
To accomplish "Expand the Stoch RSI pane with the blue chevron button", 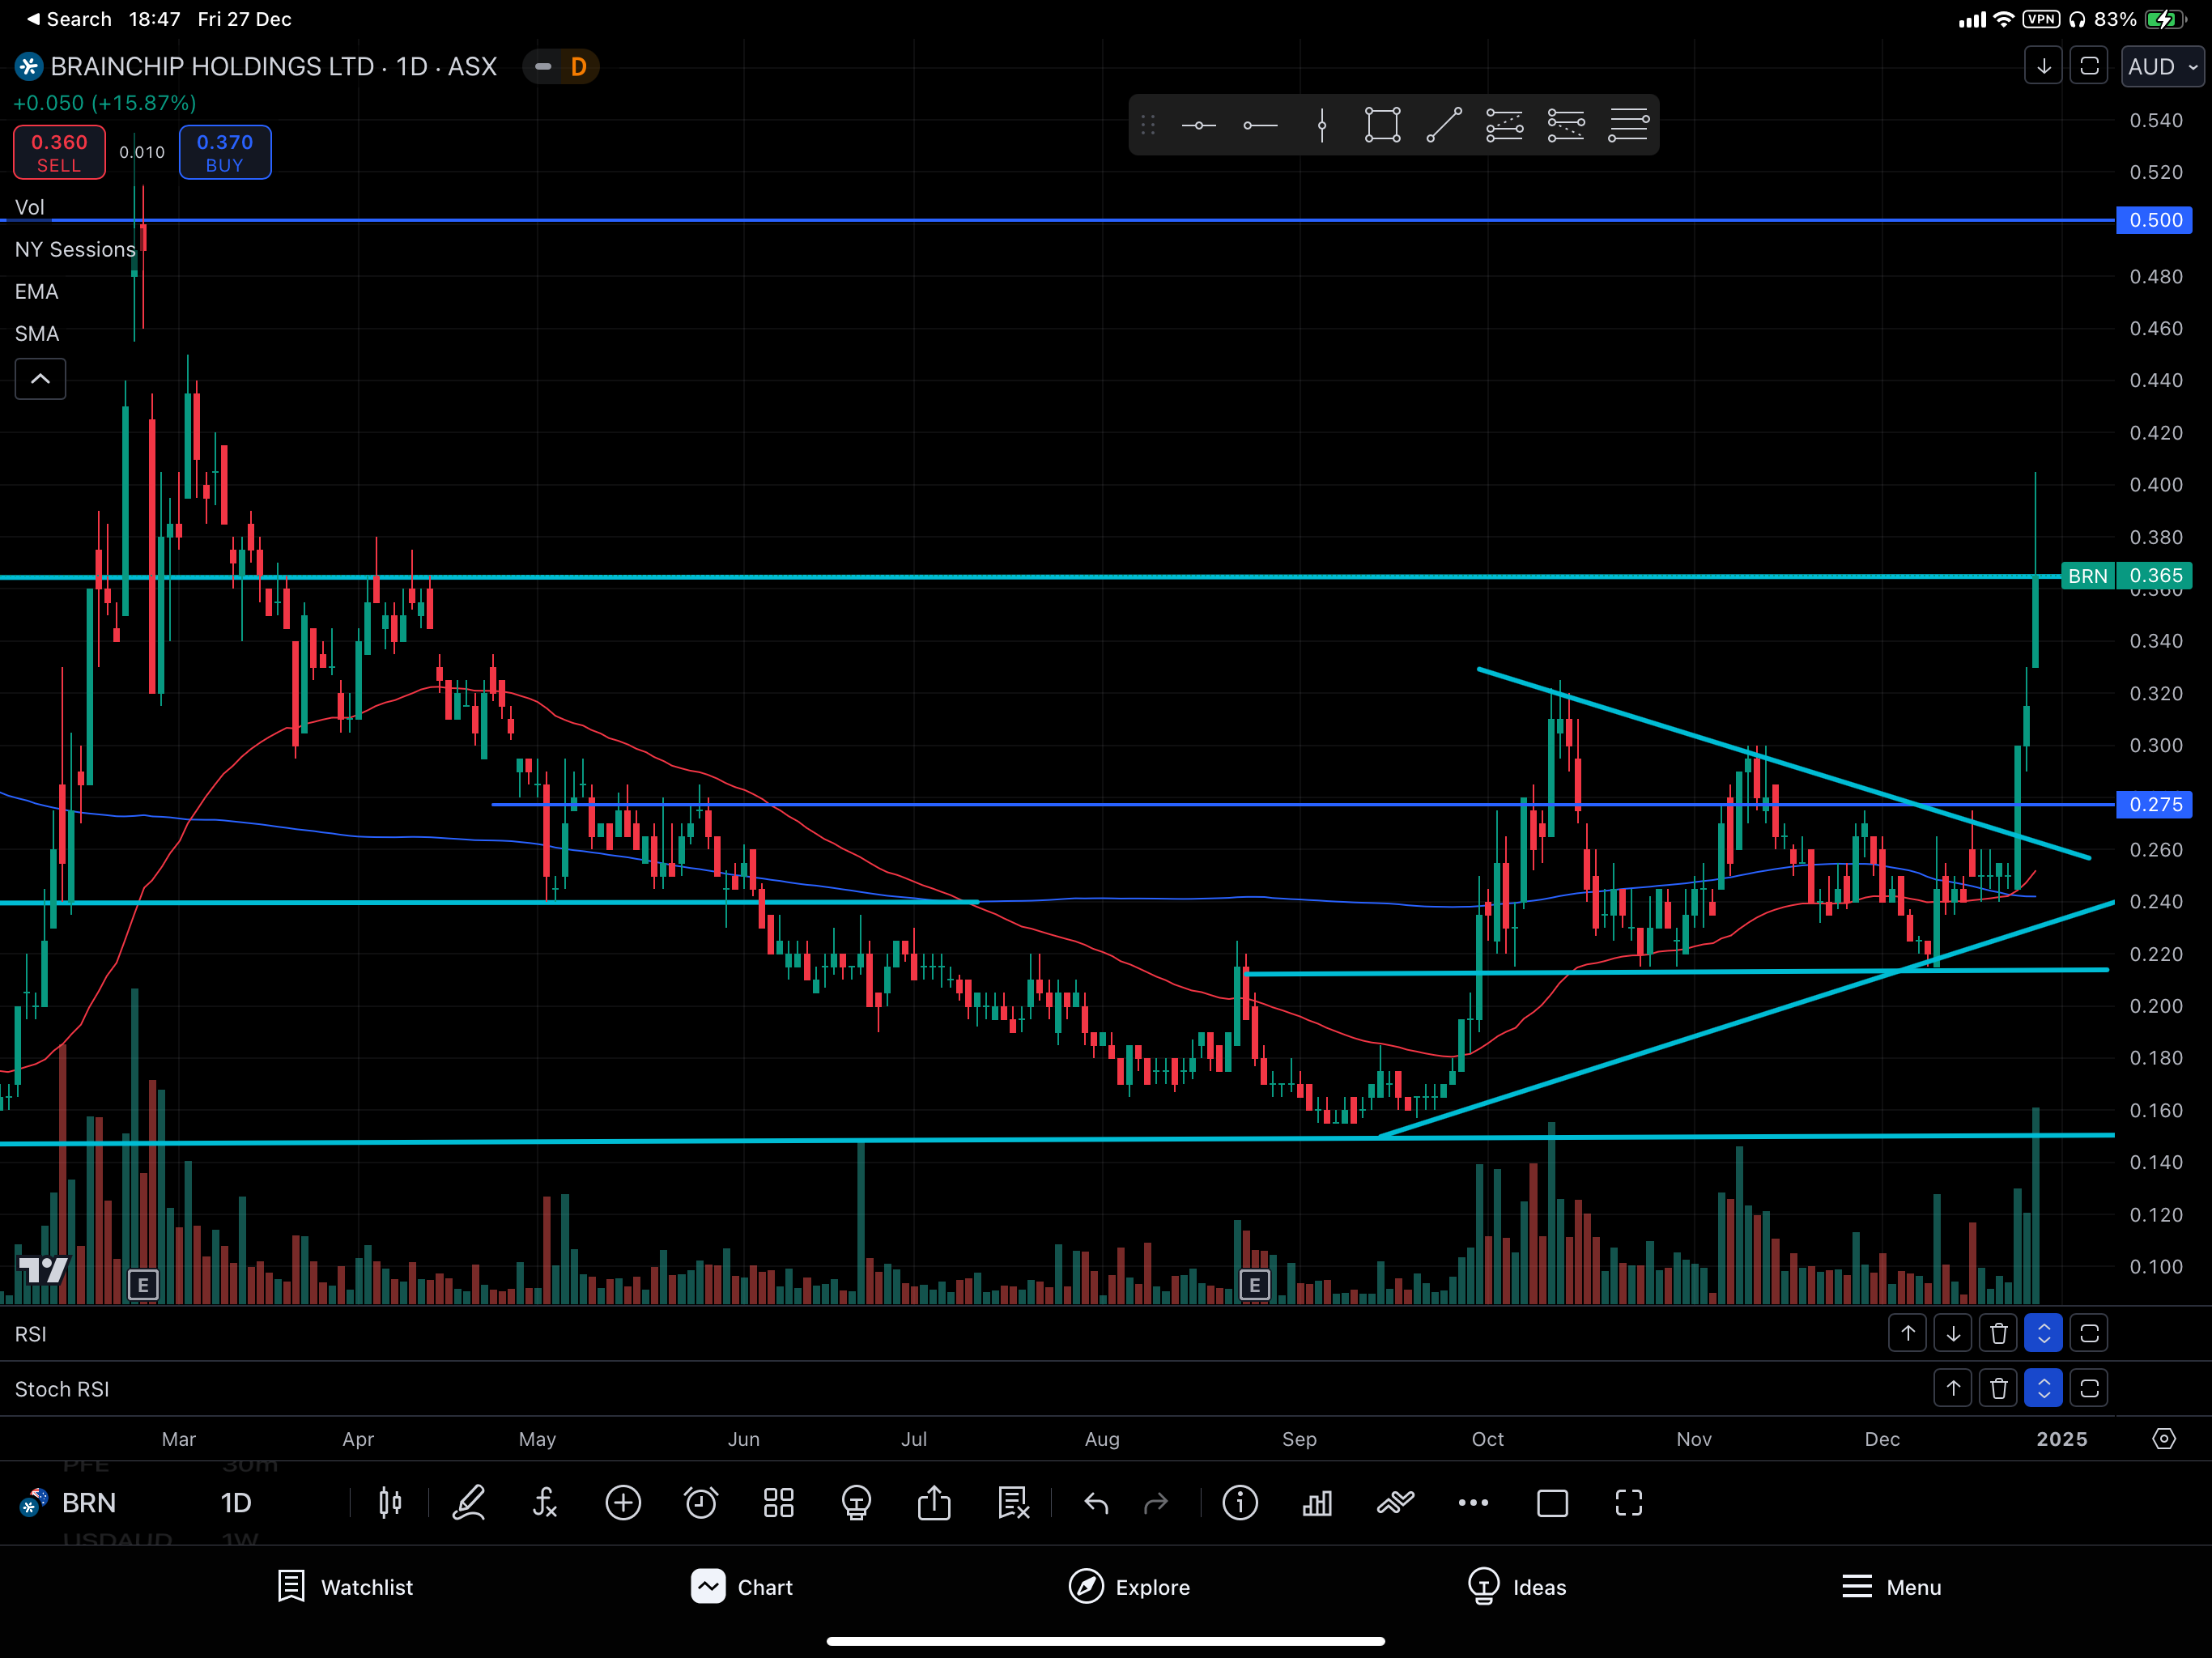I will coord(2044,1388).
